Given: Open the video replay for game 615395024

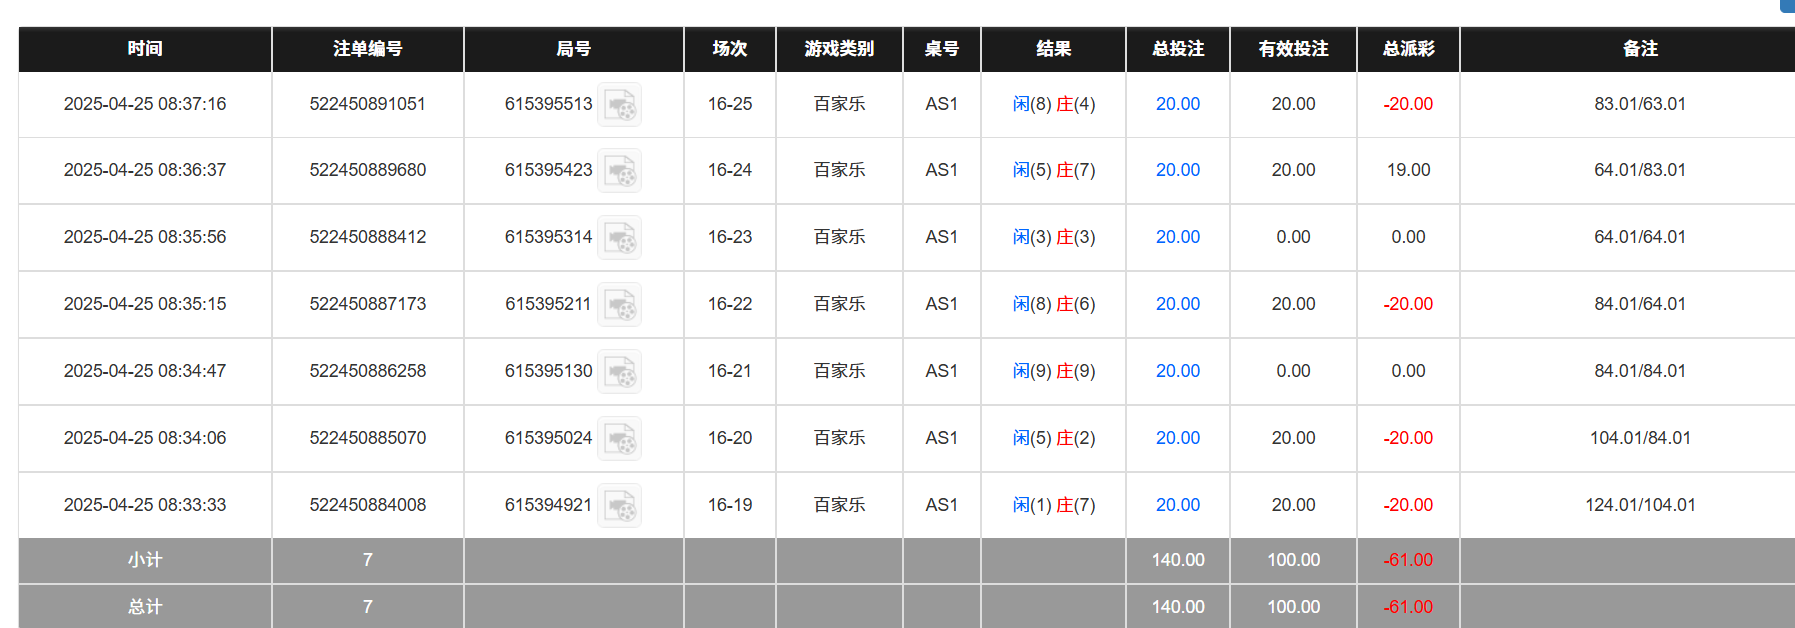Looking at the screenshot, I should click(x=620, y=438).
